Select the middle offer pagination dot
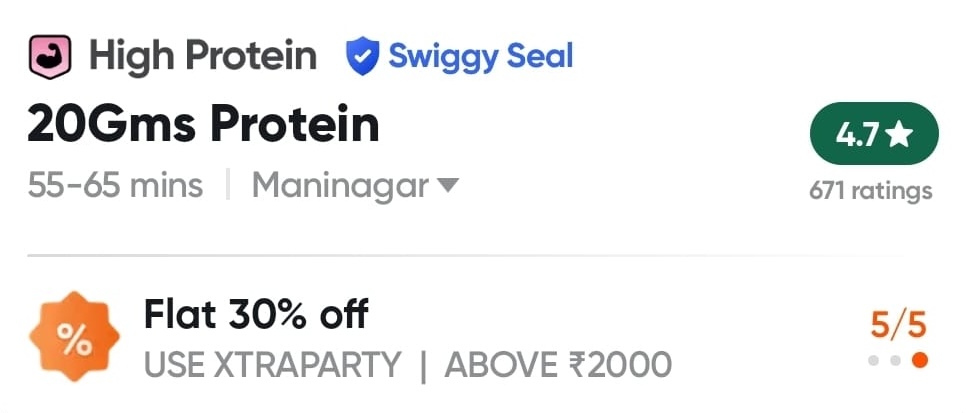This screenshot has width=966, height=413. coord(895,360)
